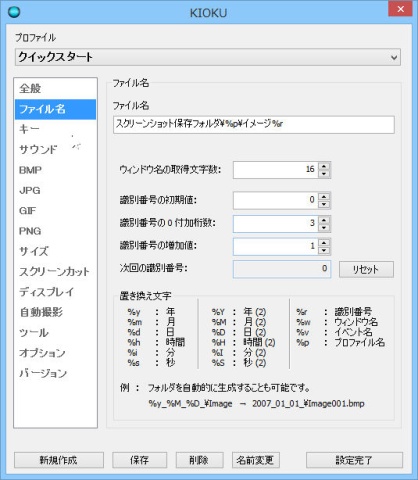Open the 自動撮影 settings page
This screenshot has height=480, width=418.
click(x=55, y=312)
